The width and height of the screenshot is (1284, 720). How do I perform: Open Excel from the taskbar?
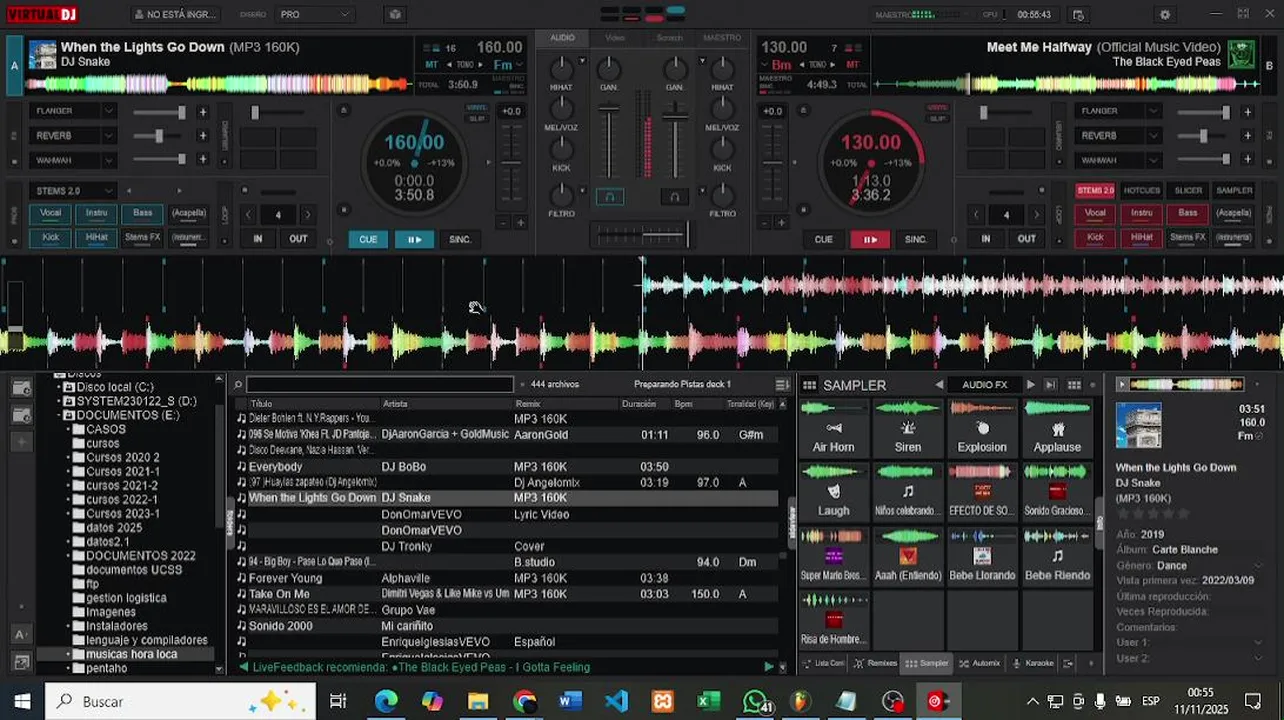point(709,701)
